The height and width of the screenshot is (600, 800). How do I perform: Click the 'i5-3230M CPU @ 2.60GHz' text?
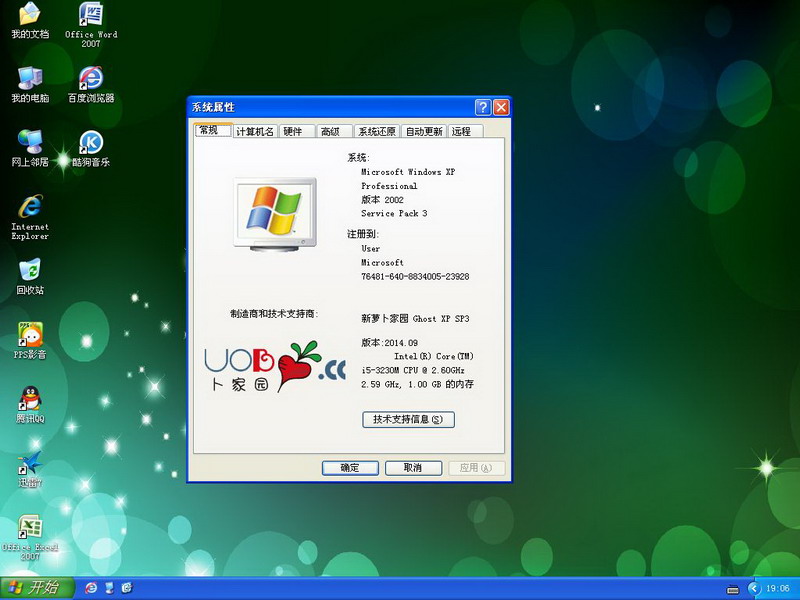(x=413, y=370)
